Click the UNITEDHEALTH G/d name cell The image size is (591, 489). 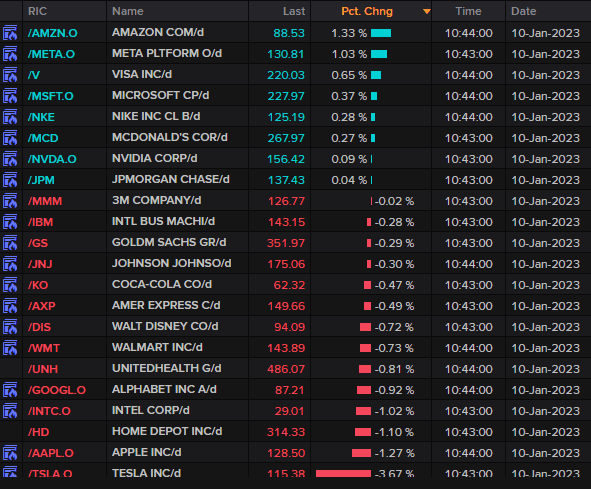(x=167, y=368)
